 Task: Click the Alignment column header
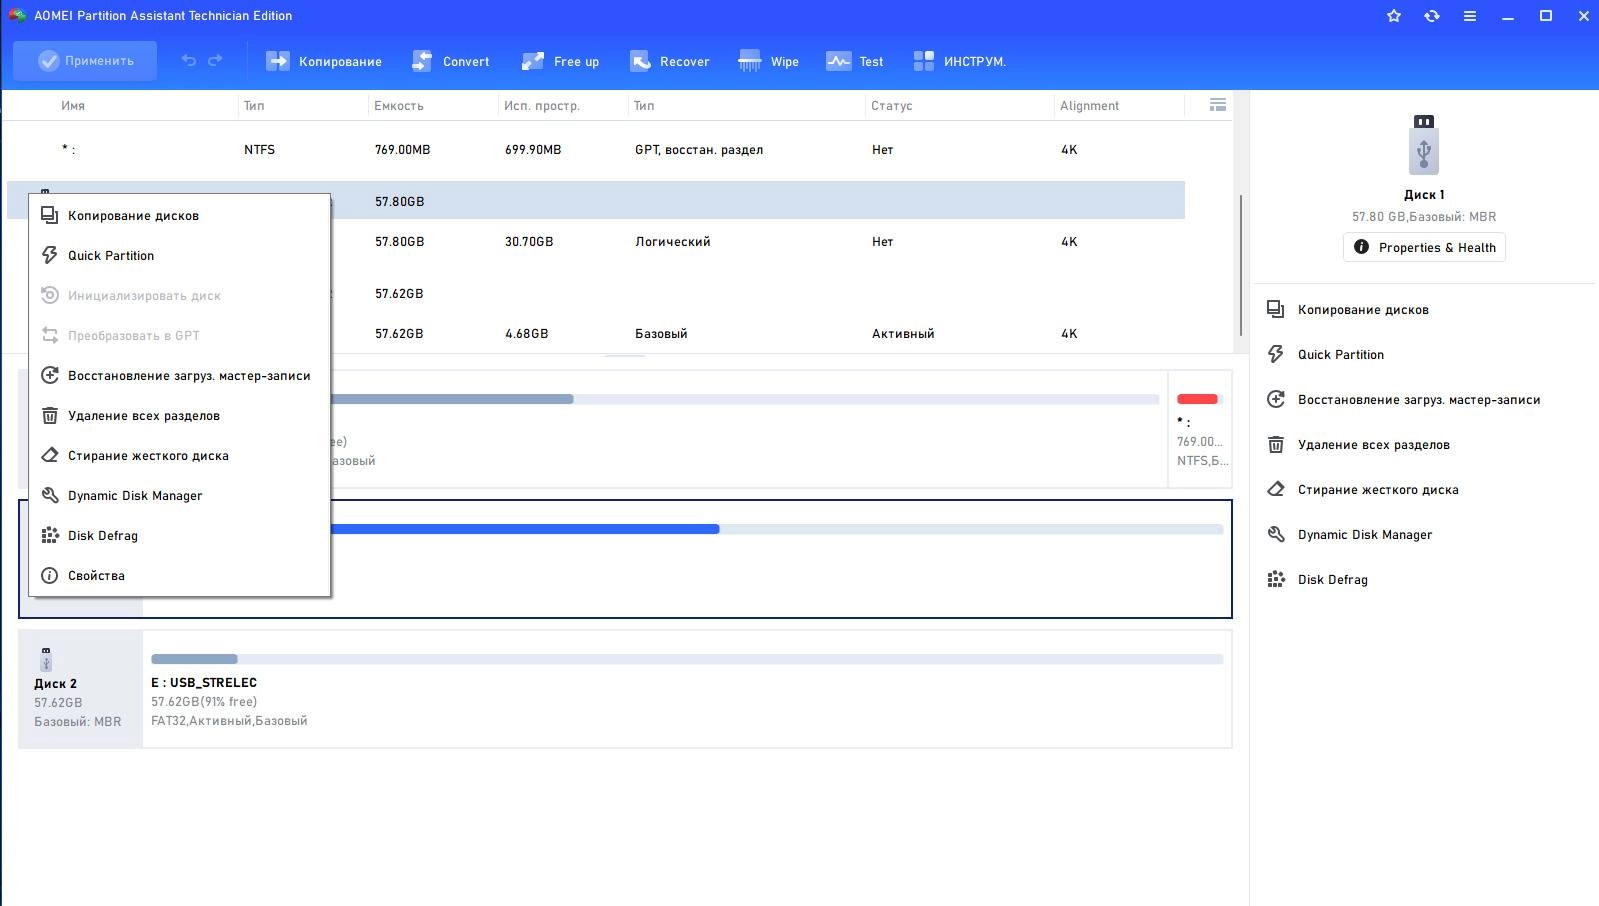tap(1090, 105)
